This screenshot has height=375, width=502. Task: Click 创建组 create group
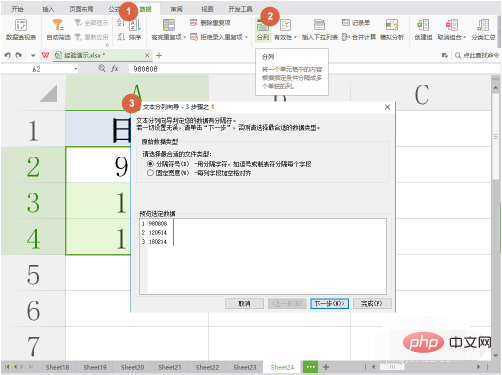(x=423, y=30)
